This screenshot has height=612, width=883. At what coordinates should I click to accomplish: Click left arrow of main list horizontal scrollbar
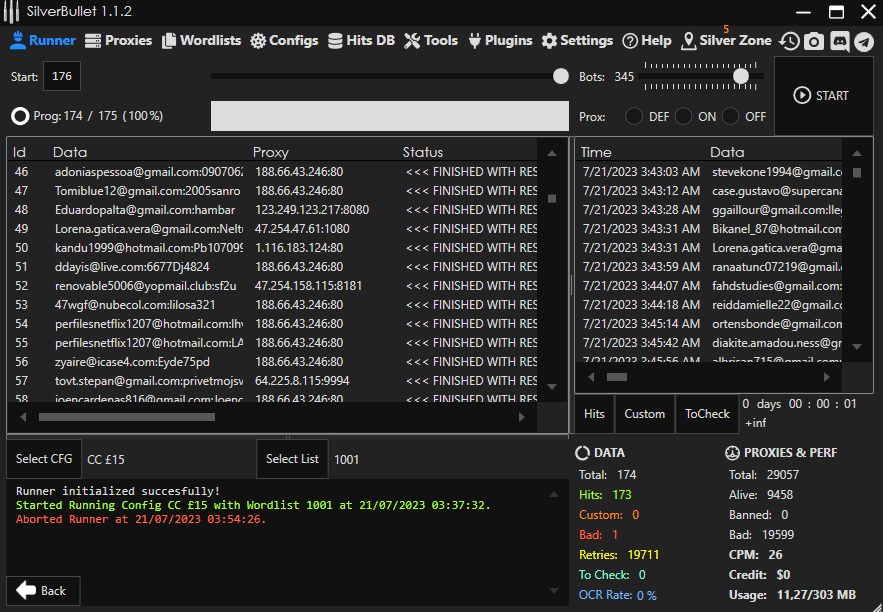23,417
